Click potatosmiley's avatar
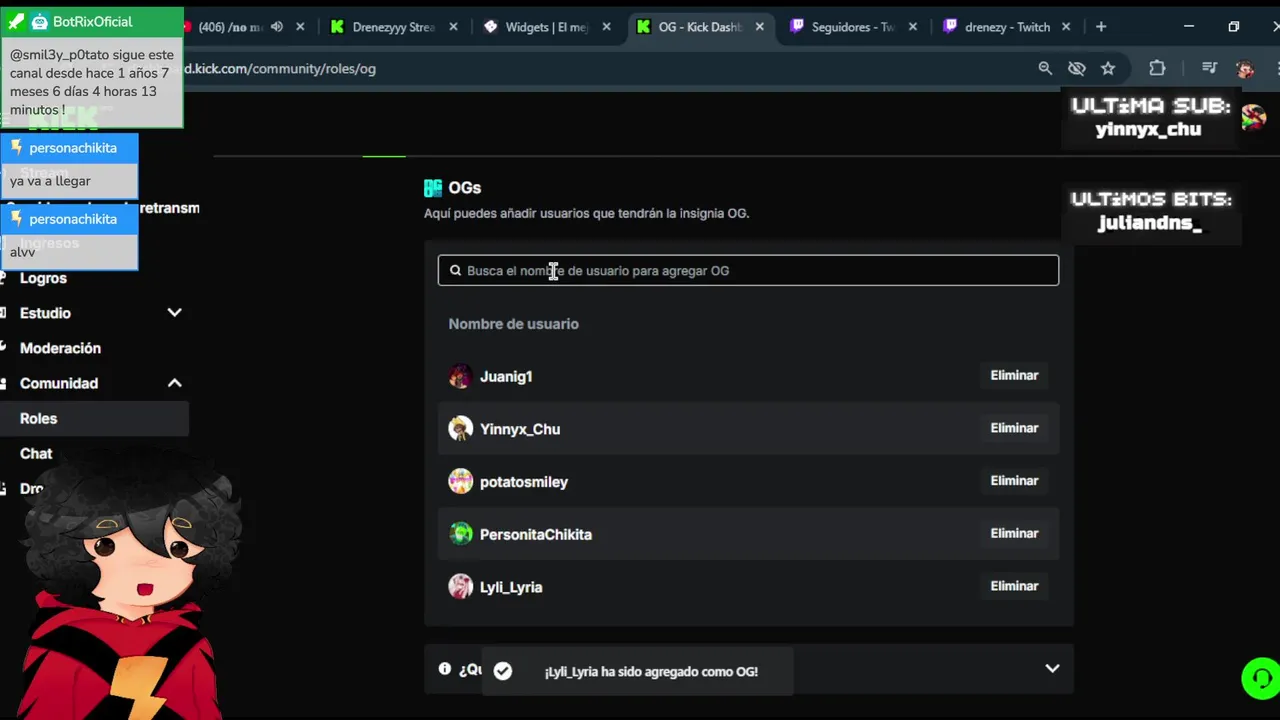The height and width of the screenshot is (720, 1280). coord(461,481)
